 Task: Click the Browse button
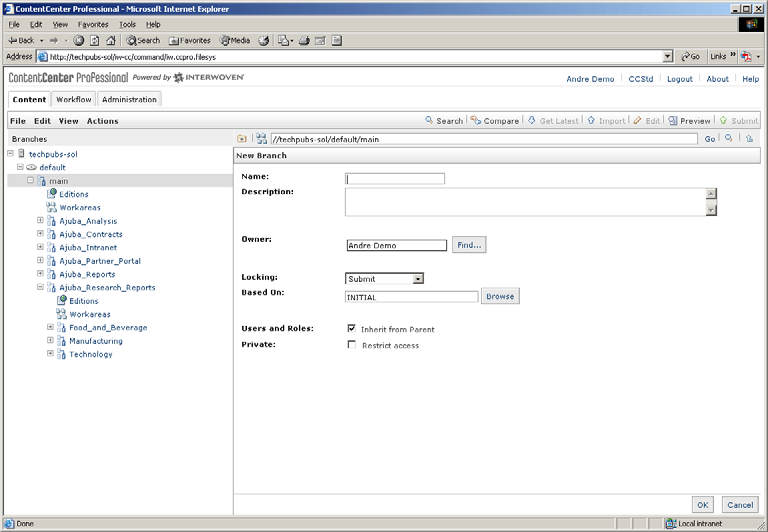tap(500, 296)
